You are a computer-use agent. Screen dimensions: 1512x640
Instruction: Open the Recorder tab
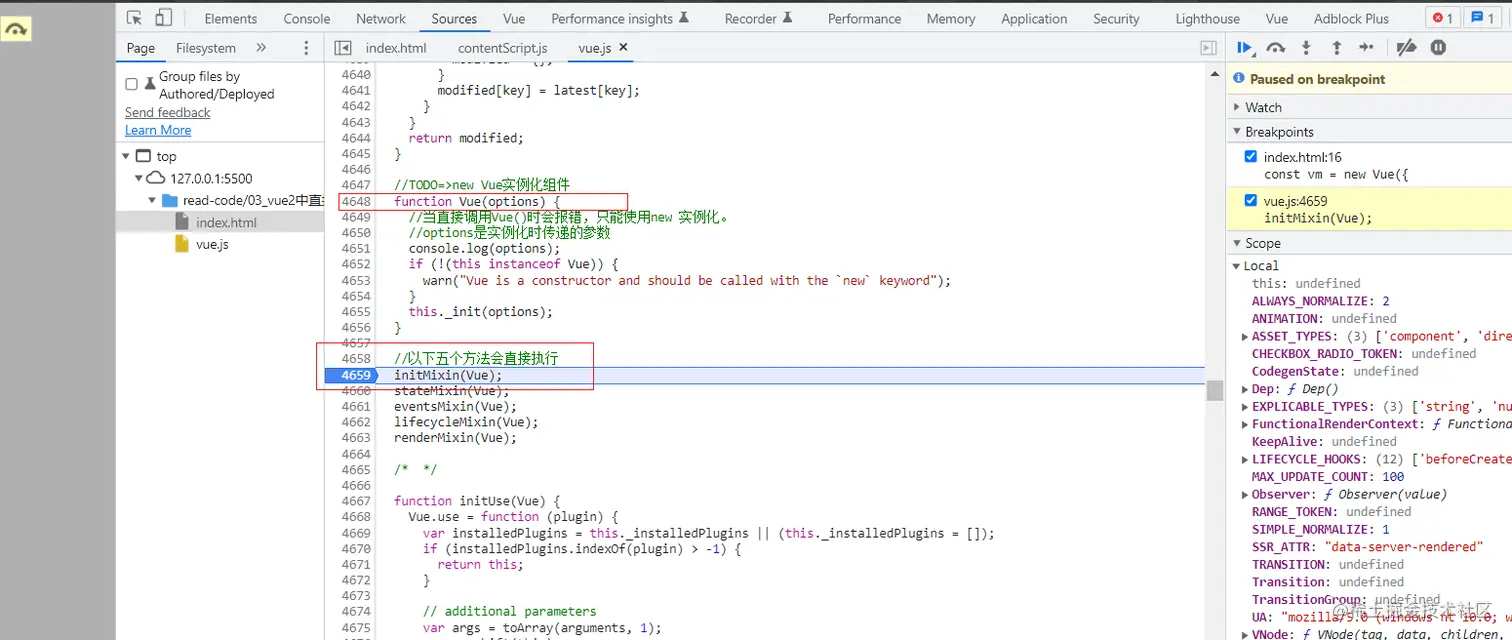759,19
